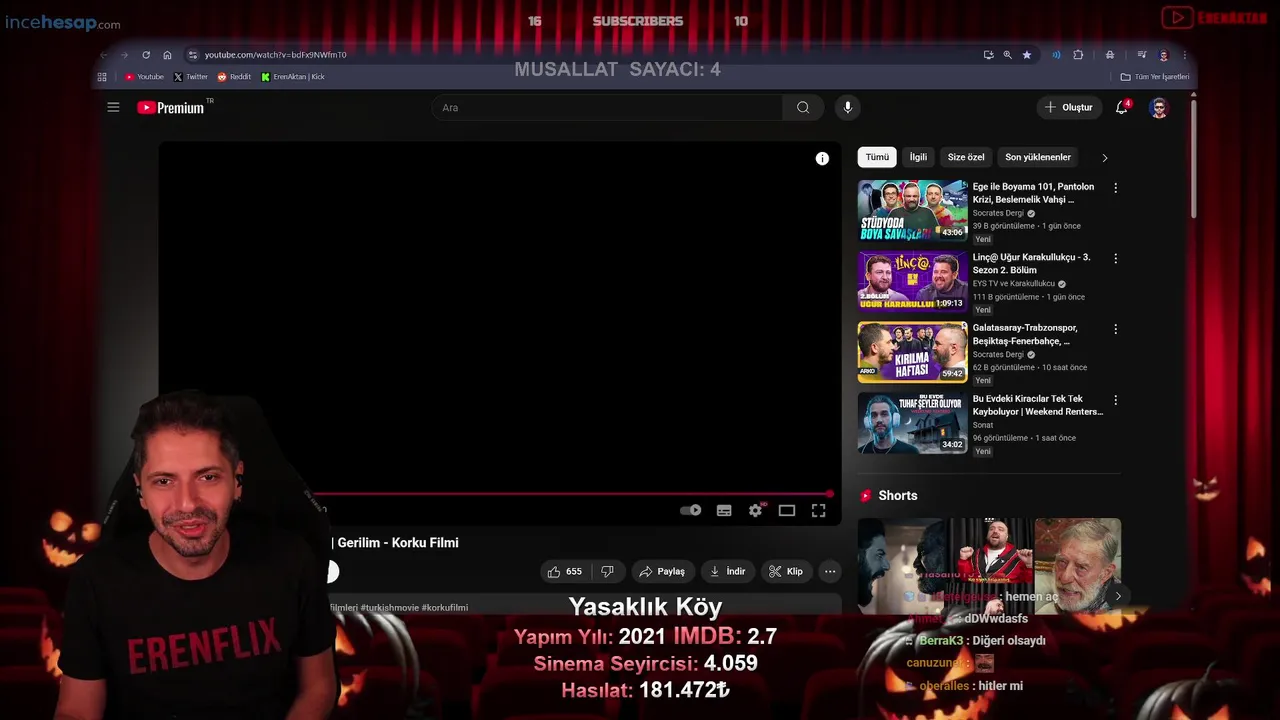Toggle the autoplay switch in player
This screenshot has height=720, width=1280.
pos(691,510)
